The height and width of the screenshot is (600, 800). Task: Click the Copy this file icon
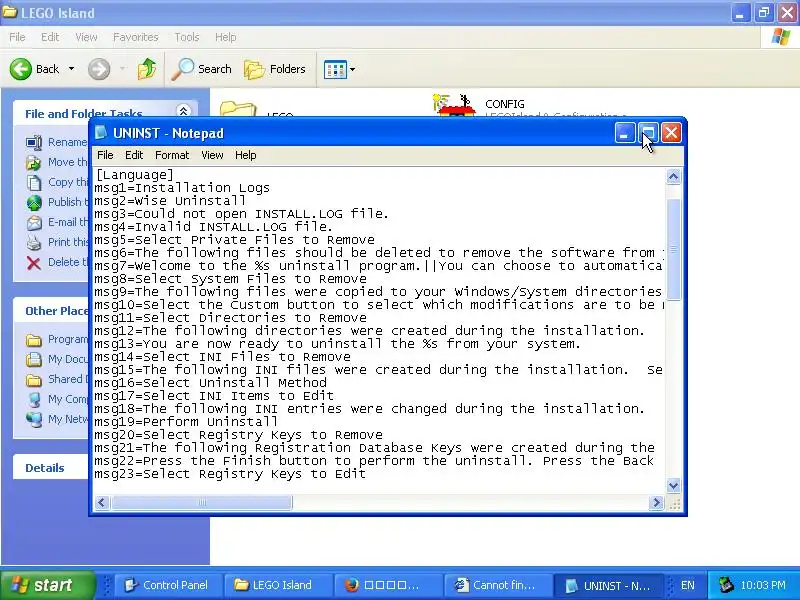coord(34,182)
